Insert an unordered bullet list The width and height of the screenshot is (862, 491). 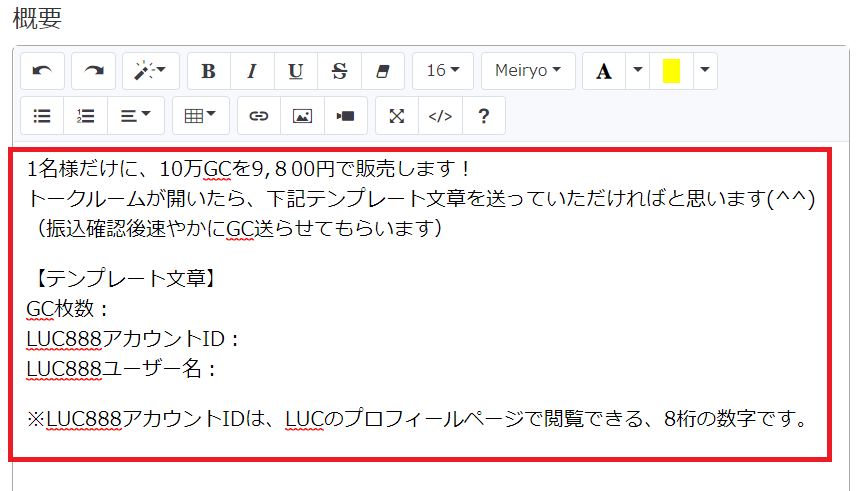(42, 116)
